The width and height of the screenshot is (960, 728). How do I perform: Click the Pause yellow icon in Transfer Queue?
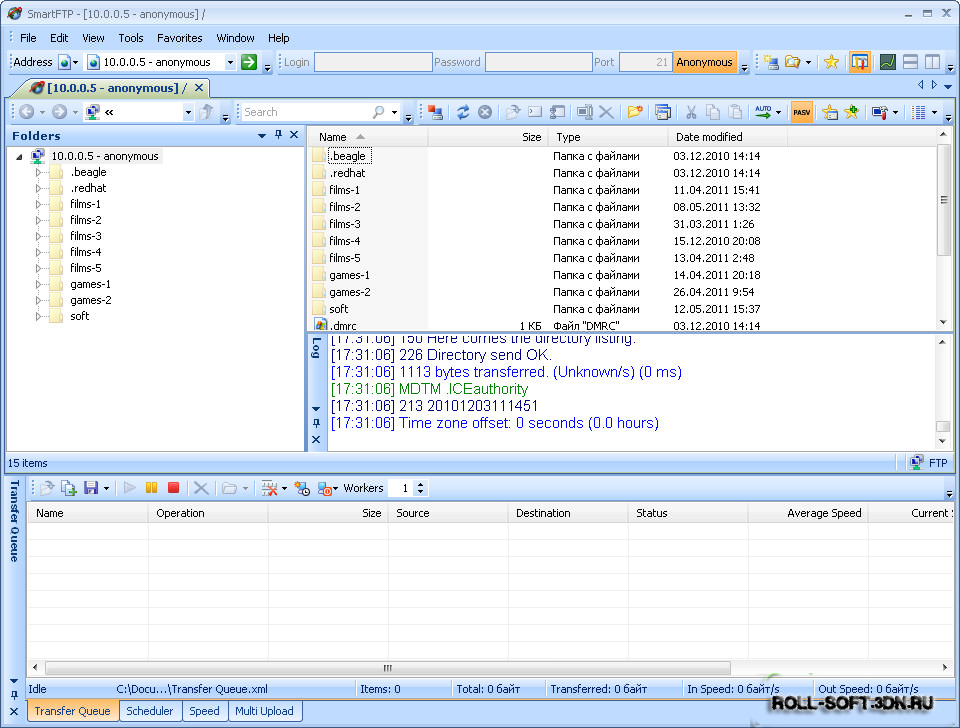pyautogui.click(x=151, y=488)
